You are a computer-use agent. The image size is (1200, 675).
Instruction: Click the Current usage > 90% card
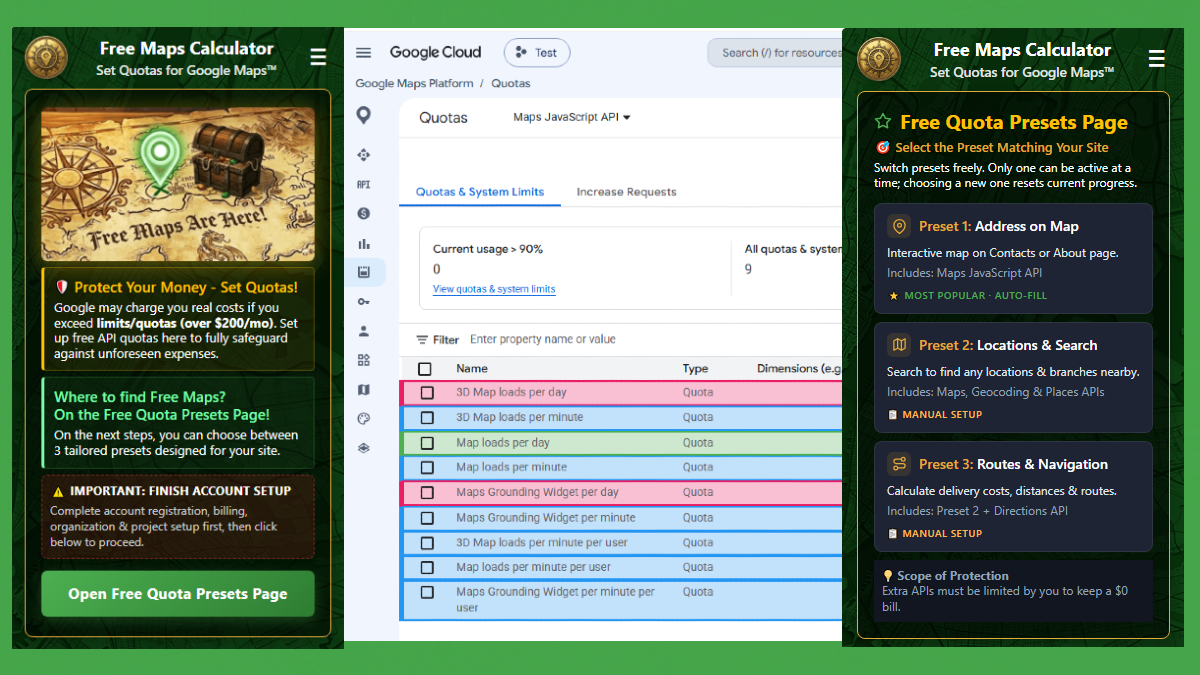click(x=574, y=269)
